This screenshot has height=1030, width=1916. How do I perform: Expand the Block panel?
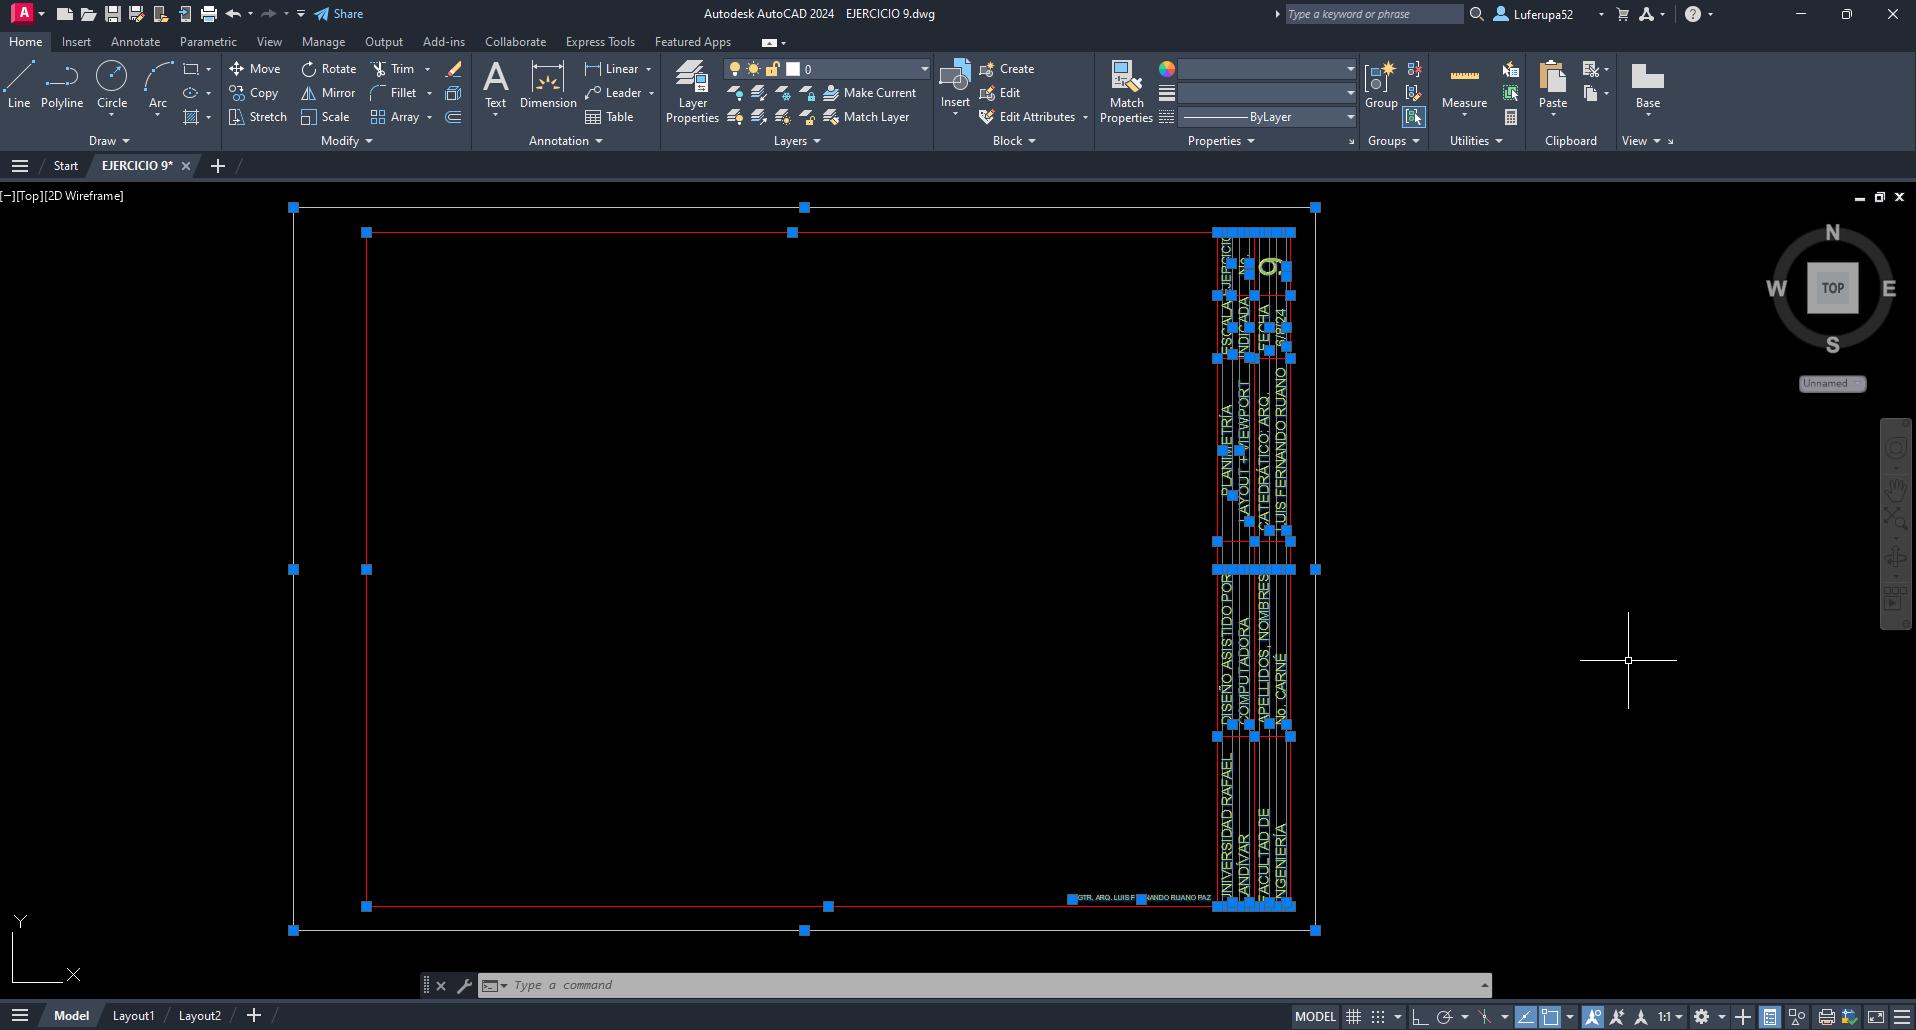[x=1014, y=141]
